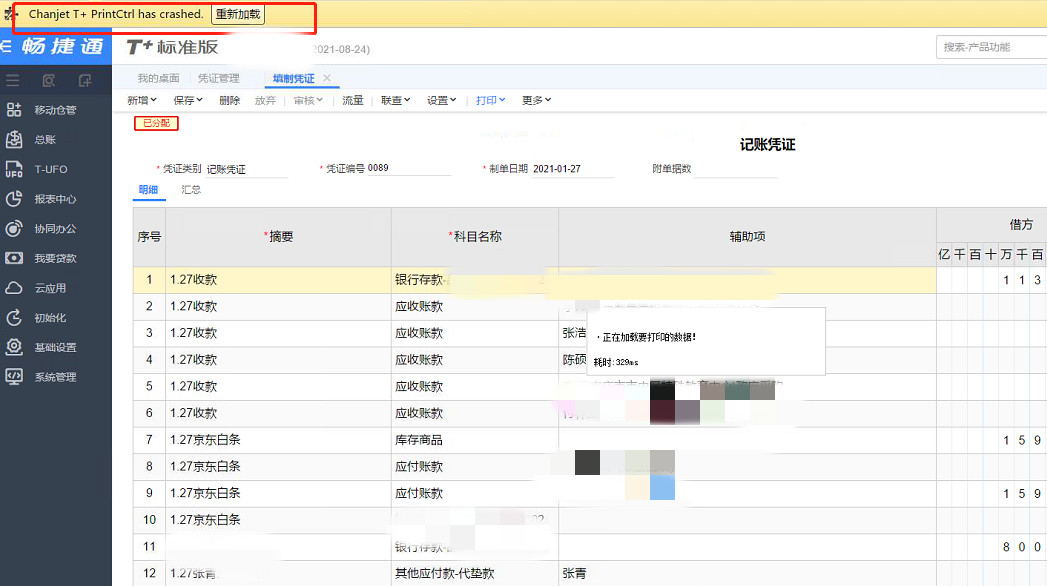Switch to the 汇总 summary tab

(191, 190)
